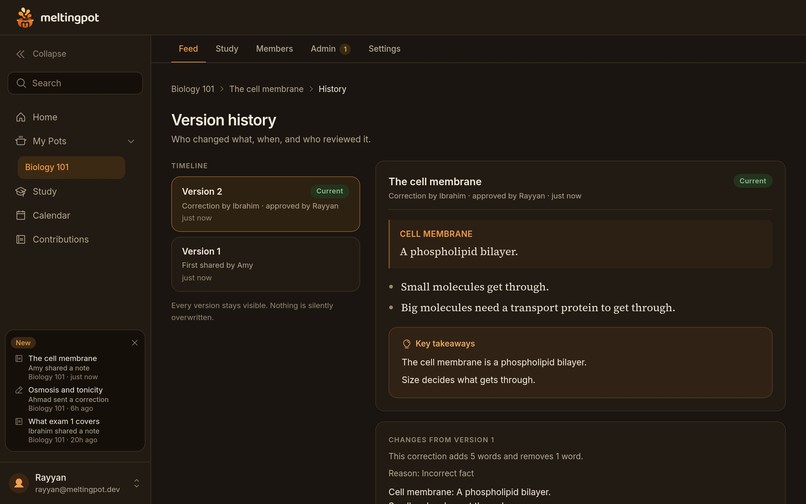Click "A phospholipid bilayer." definition text
This screenshot has width=806, height=504.
click(x=459, y=252)
